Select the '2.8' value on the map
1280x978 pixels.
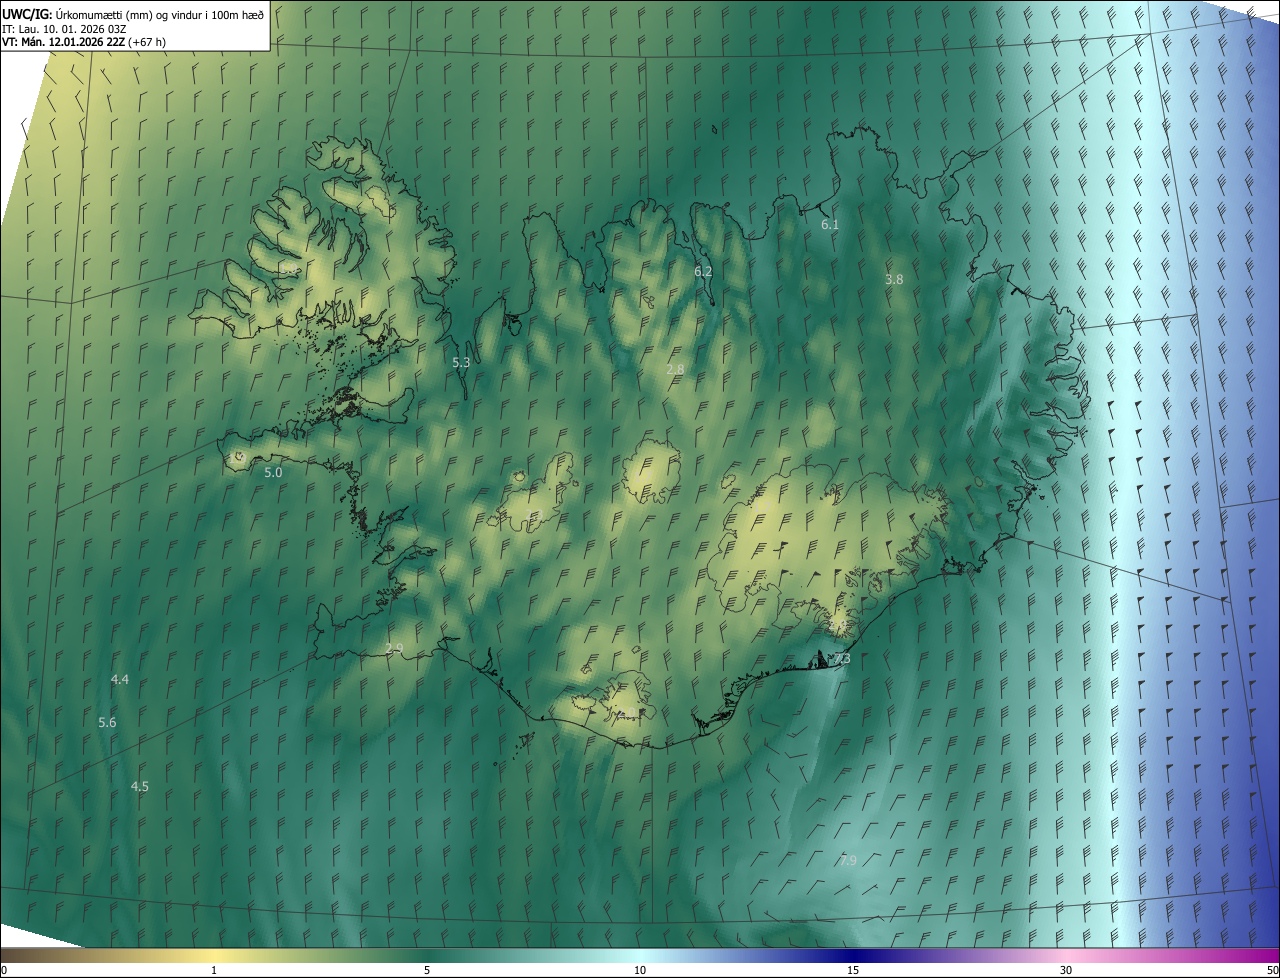(675, 370)
